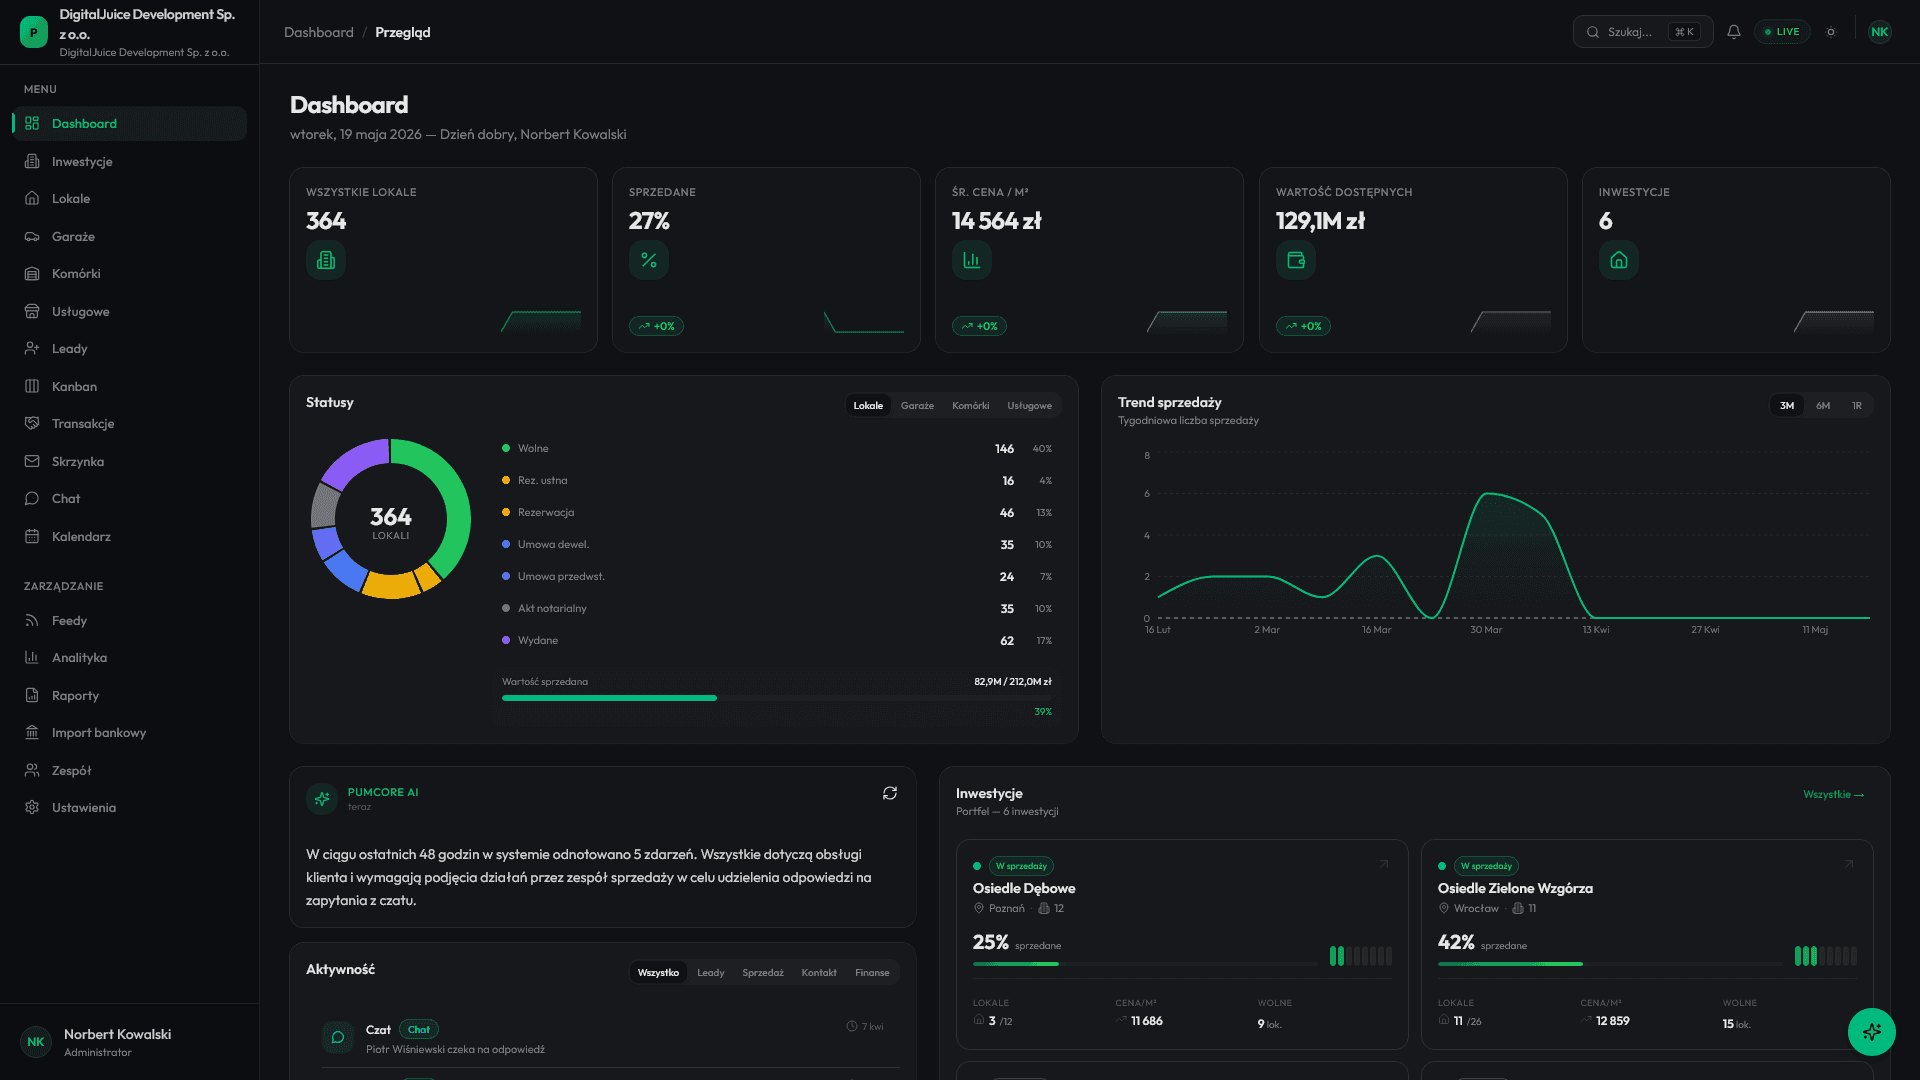
Task: Switch Statusy to Komórki tab
Action: point(971,406)
